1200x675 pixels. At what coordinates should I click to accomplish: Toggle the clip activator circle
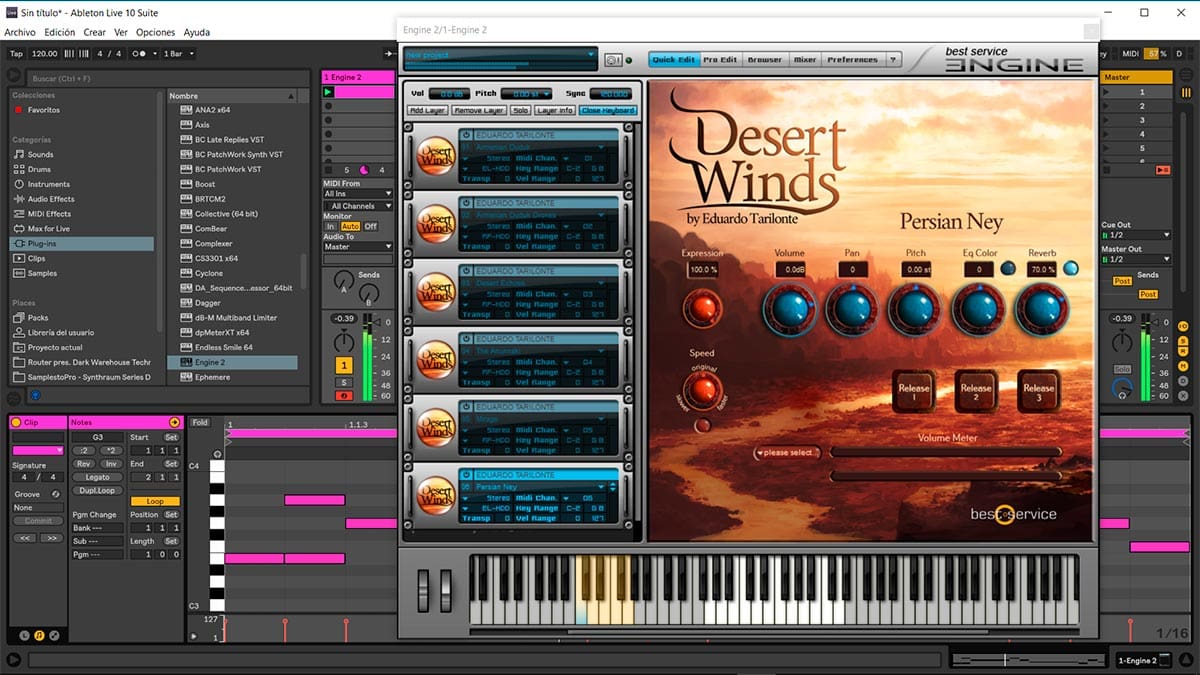click(x=16, y=423)
